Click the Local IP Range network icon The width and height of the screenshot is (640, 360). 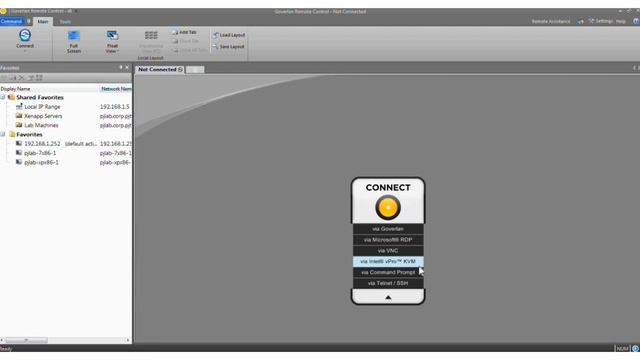click(19, 107)
